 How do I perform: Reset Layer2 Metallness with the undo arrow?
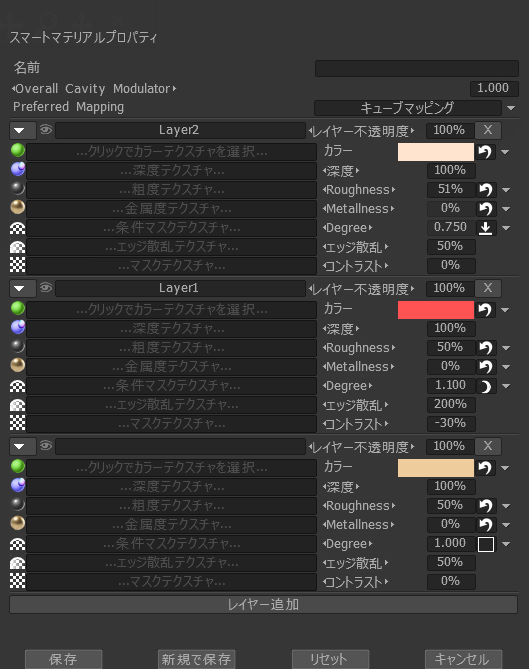[485, 209]
